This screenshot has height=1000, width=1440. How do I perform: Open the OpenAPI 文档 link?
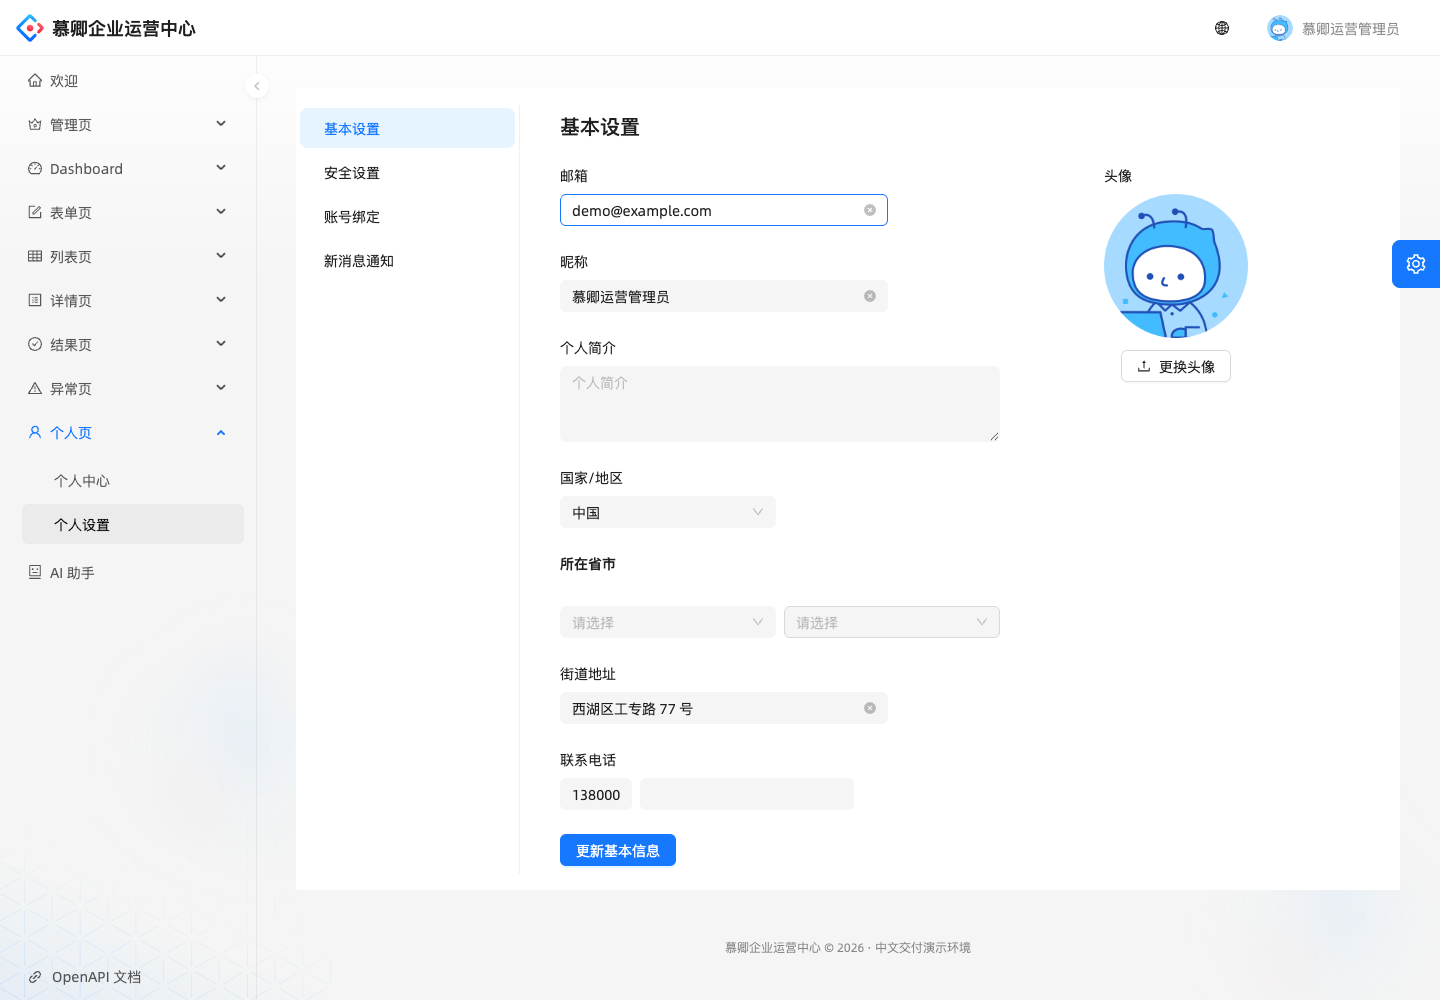point(96,977)
